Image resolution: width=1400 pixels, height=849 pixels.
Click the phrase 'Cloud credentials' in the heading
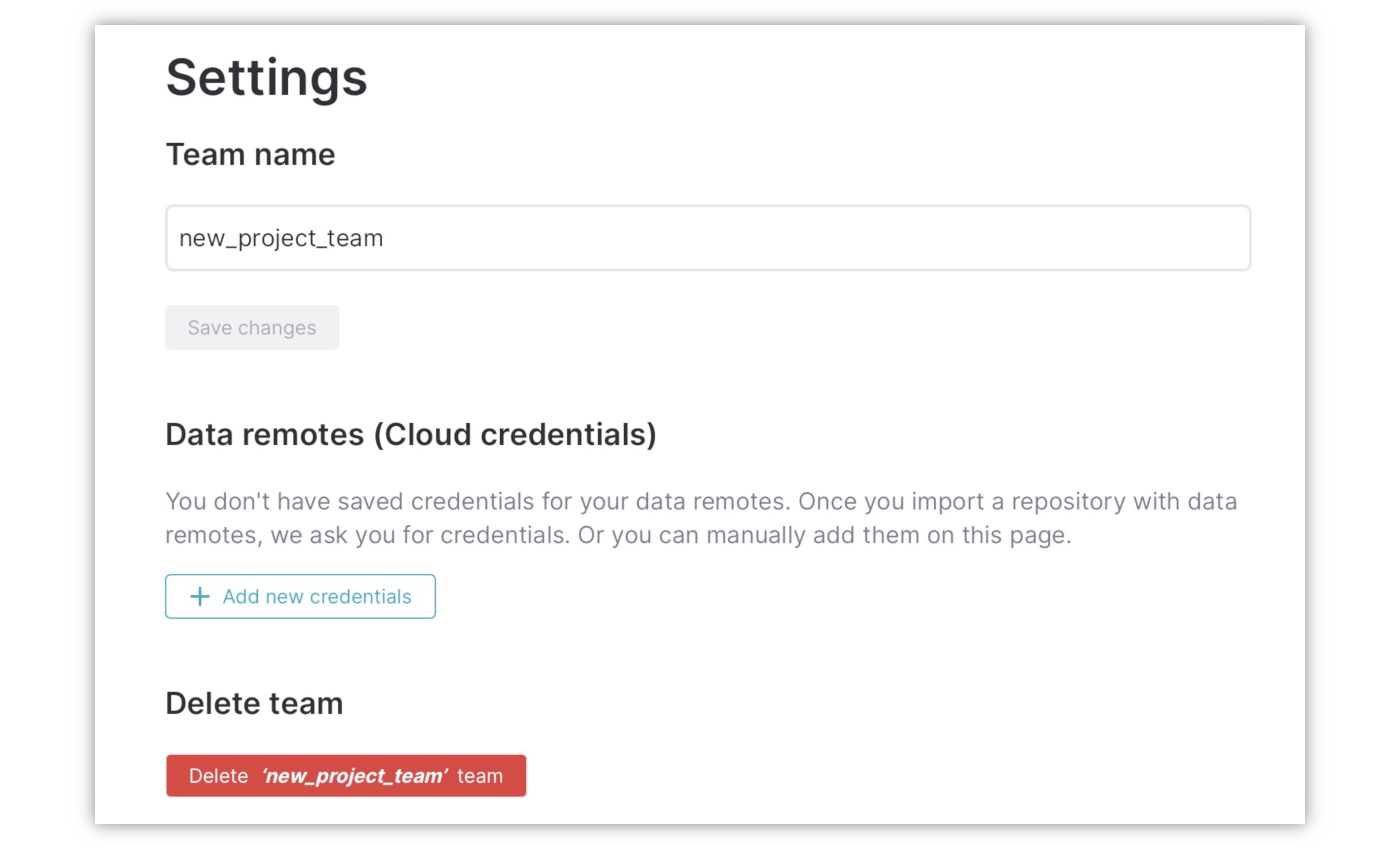pos(515,435)
